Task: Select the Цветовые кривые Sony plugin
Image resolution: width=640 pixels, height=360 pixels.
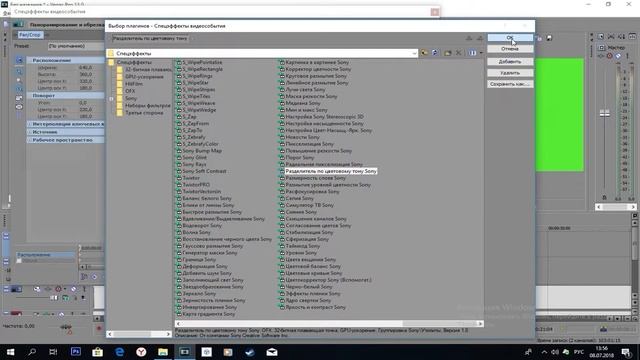Action: [313, 273]
